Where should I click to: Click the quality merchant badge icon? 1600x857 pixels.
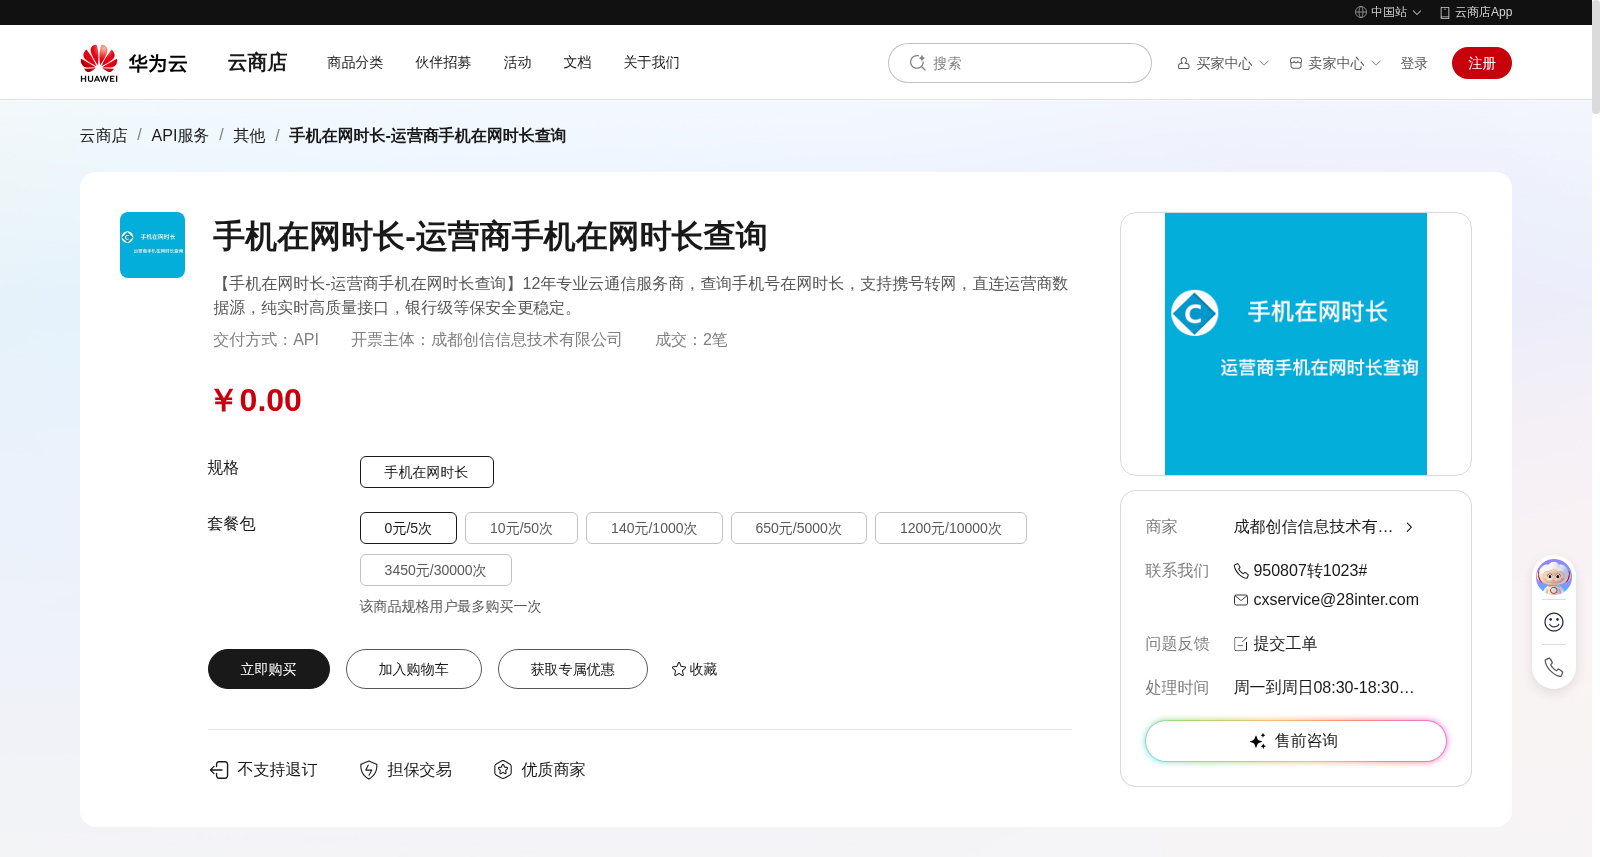pyautogui.click(x=503, y=769)
